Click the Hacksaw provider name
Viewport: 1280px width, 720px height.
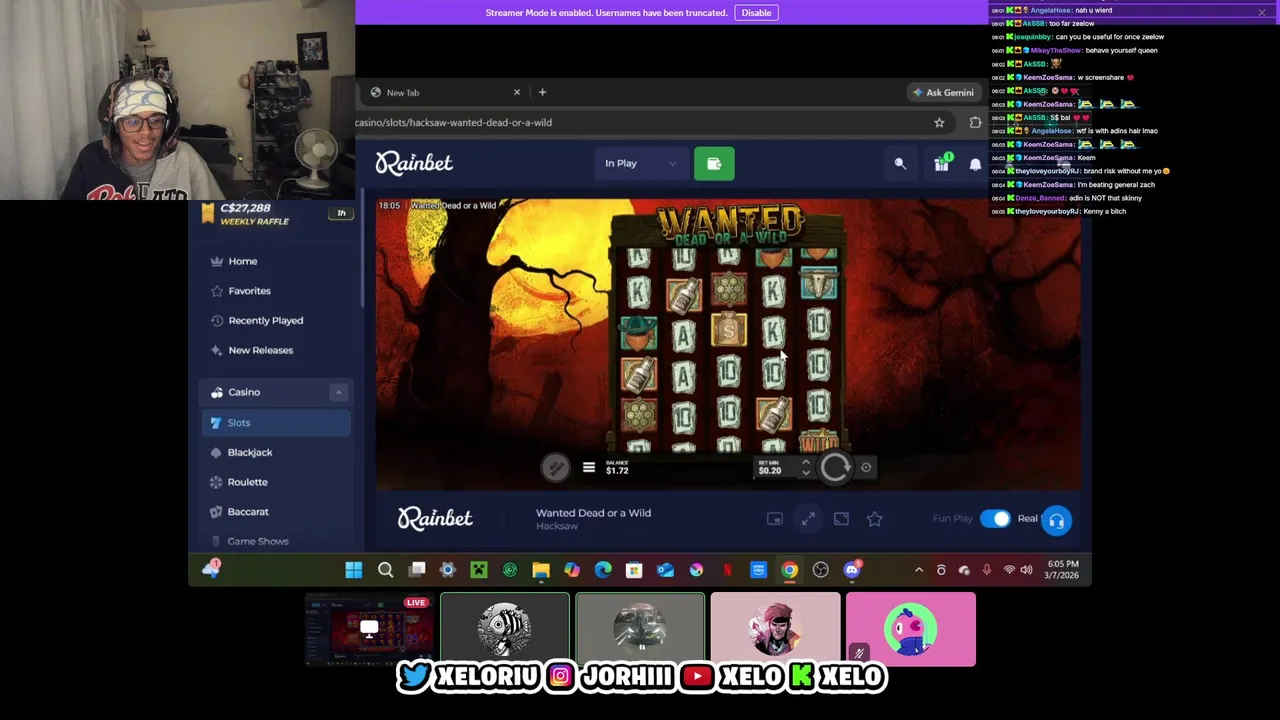pyautogui.click(x=557, y=526)
